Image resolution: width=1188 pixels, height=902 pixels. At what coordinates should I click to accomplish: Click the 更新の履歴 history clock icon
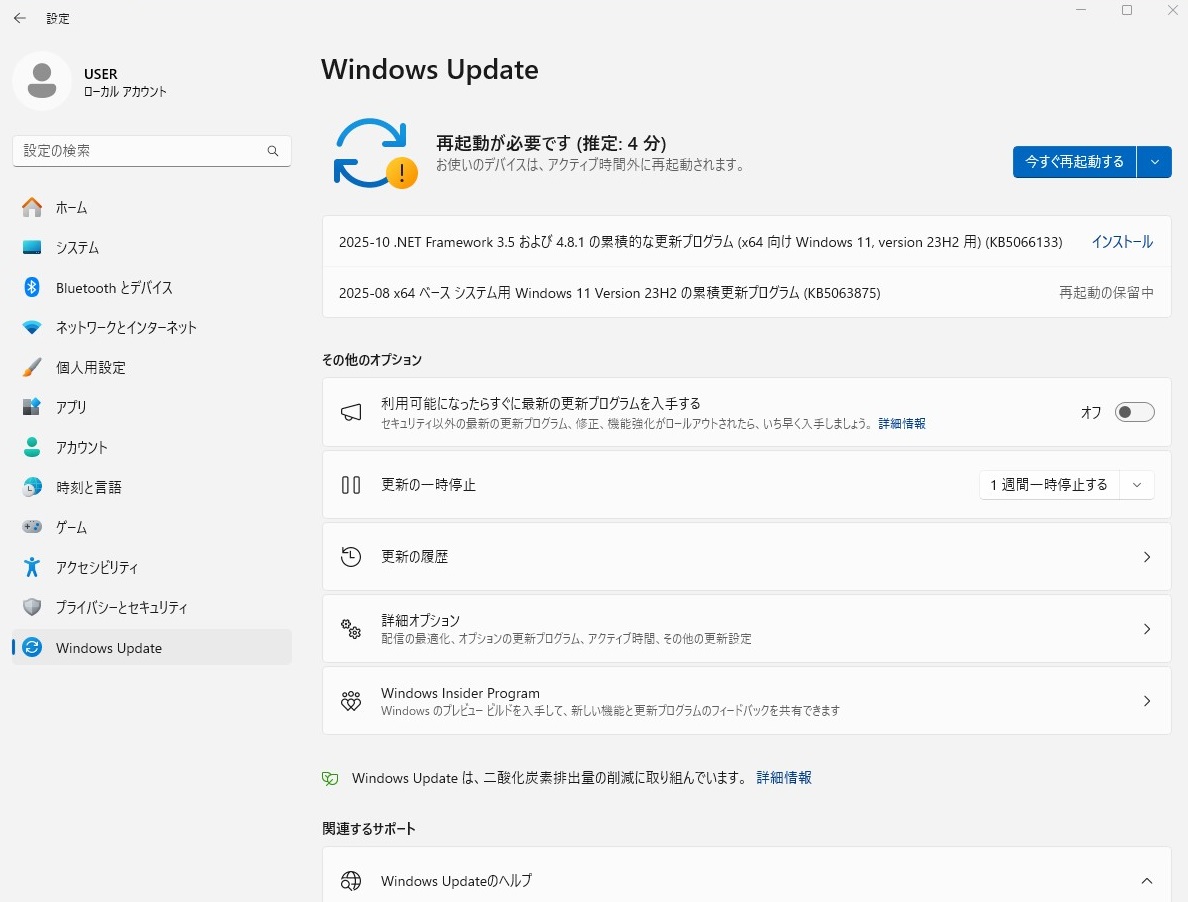click(x=351, y=557)
